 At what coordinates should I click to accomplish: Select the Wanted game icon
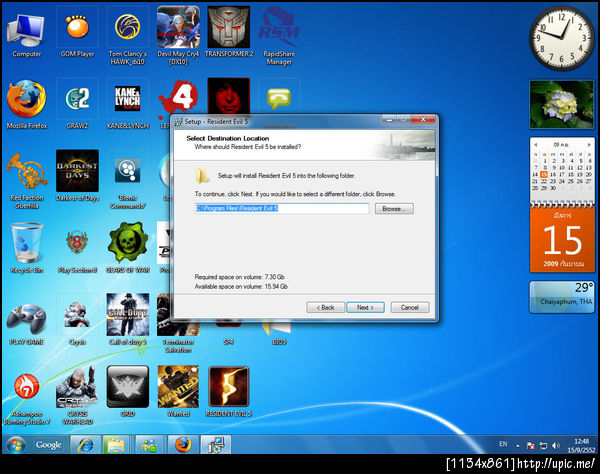tap(178, 391)
